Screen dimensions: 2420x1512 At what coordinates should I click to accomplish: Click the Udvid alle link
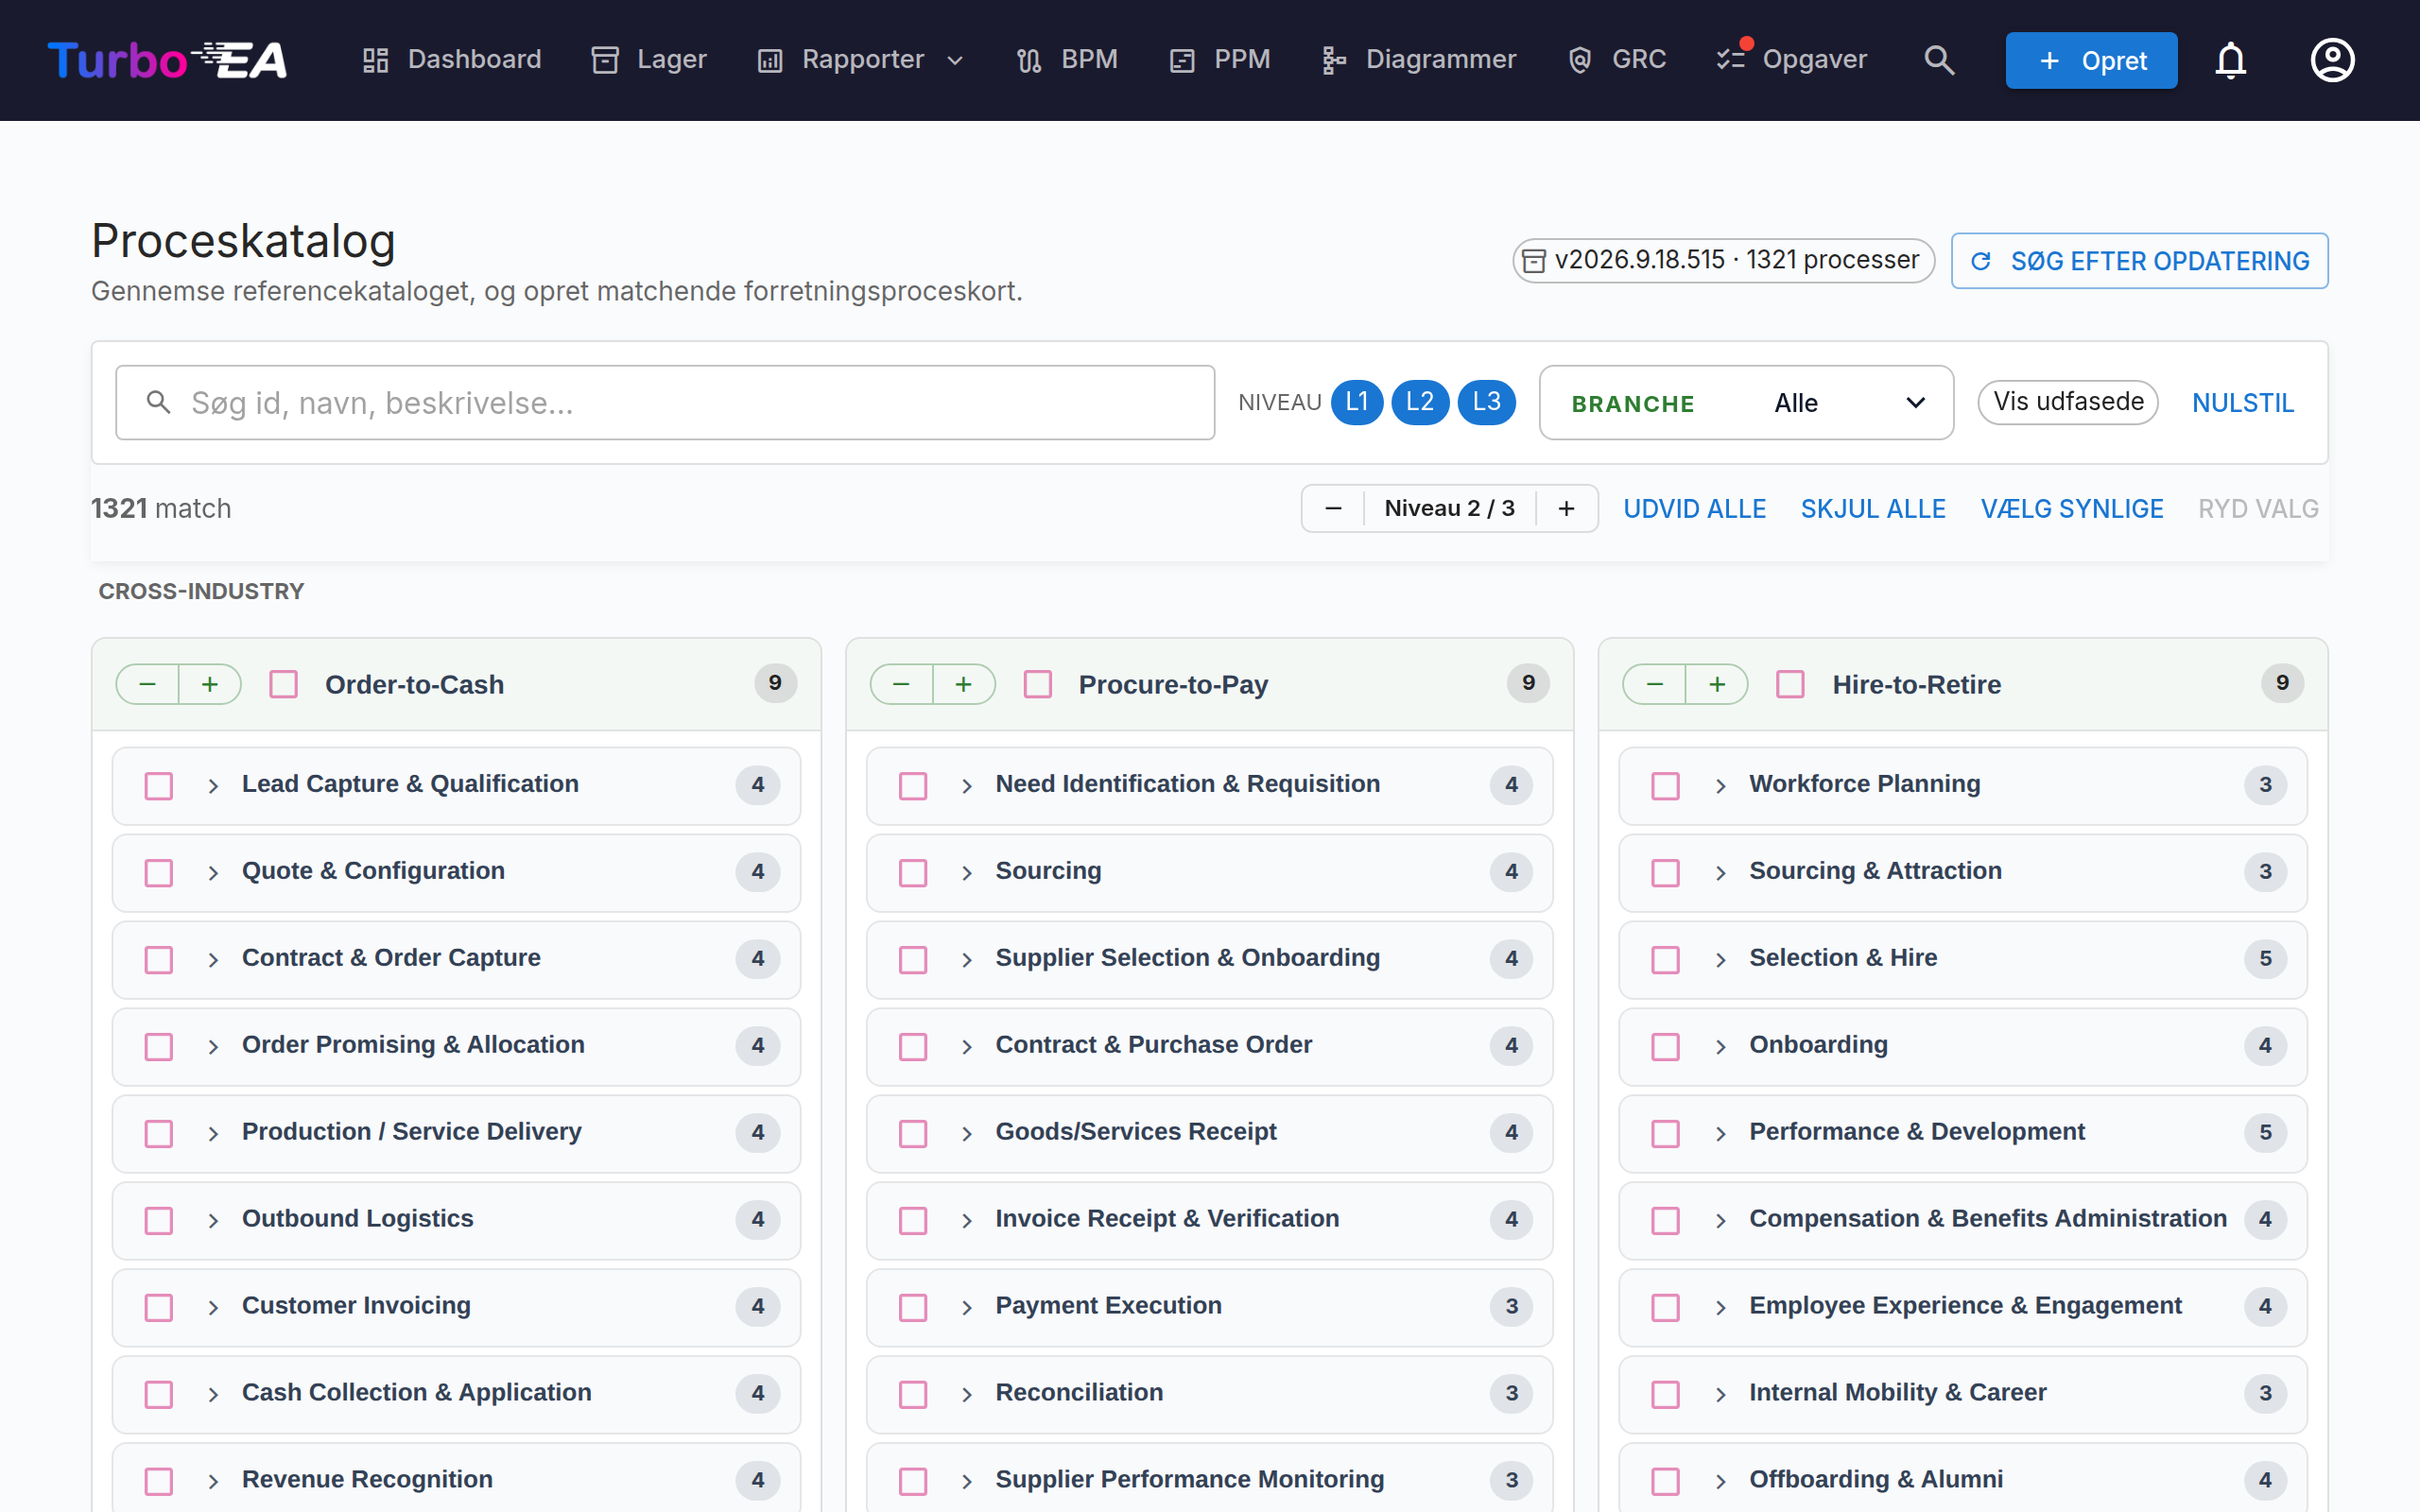(x=1694, y=508)
